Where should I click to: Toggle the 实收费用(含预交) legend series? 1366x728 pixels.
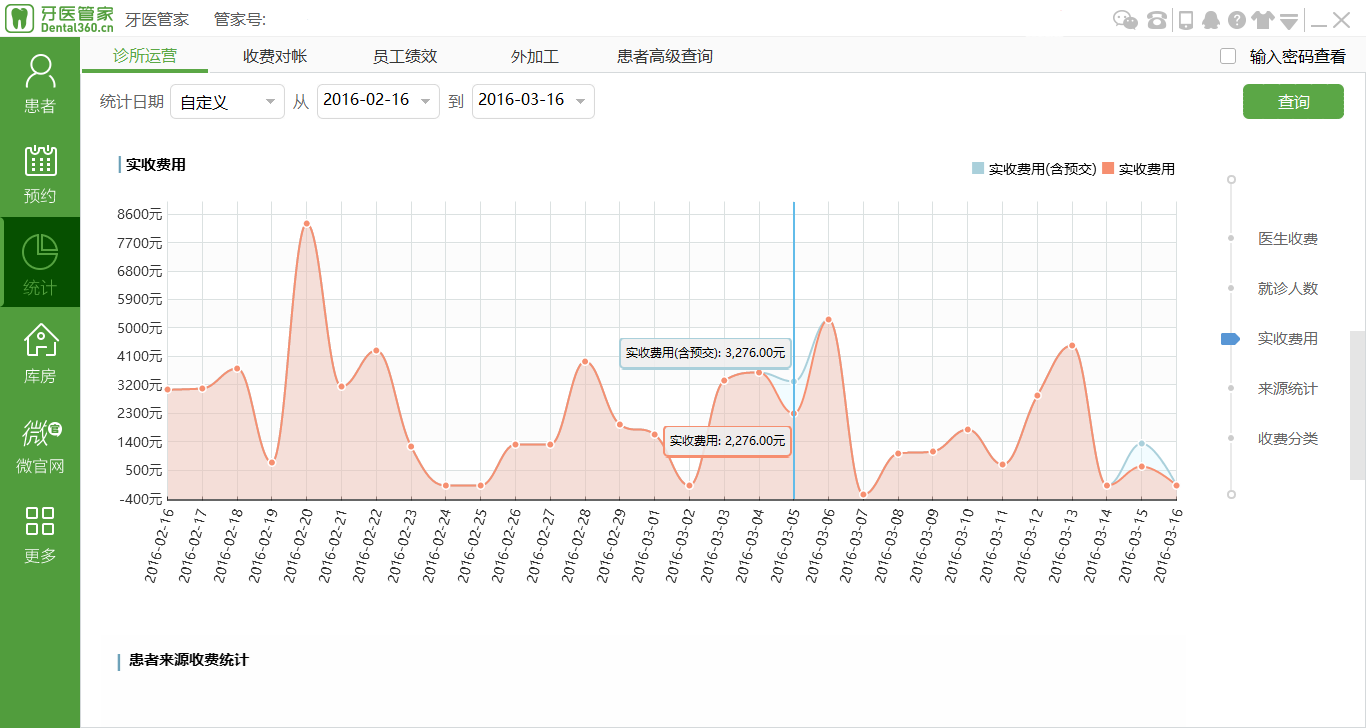click(1034, 169)
